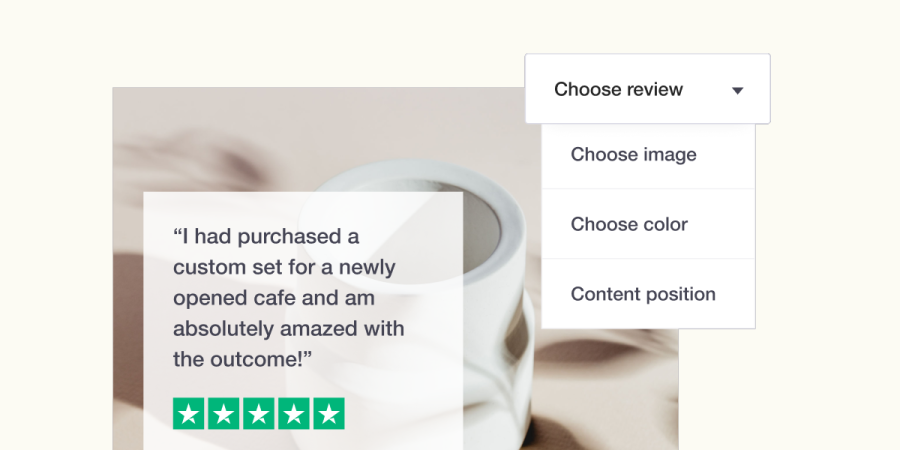Click the dropdown caret beside Choose review
Screen dimensions: 900x450
738,90
